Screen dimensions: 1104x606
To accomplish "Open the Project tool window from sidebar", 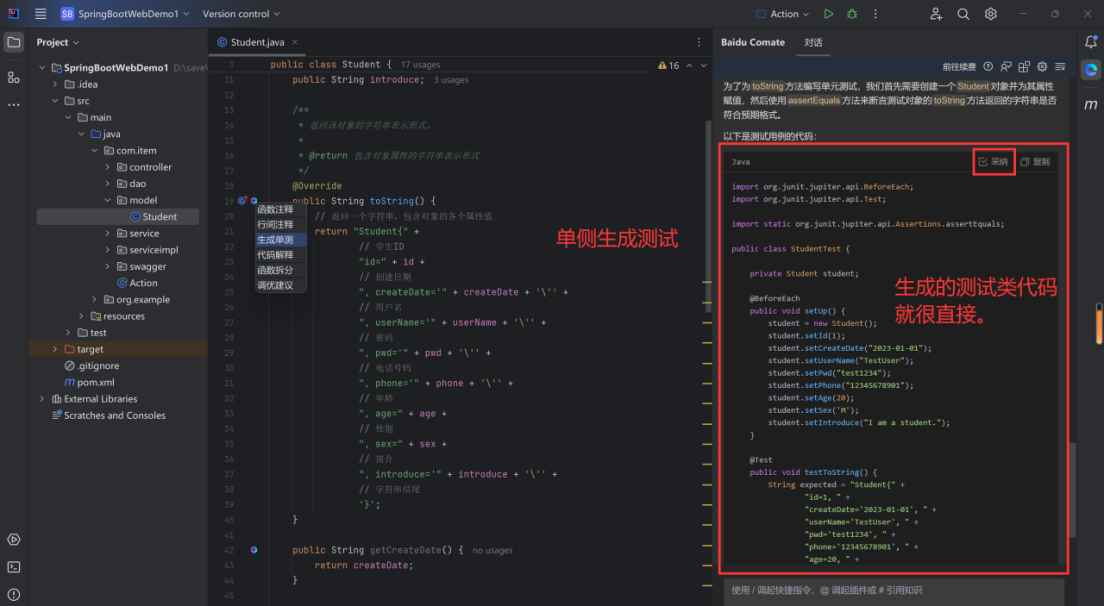I will pos(13,42).
